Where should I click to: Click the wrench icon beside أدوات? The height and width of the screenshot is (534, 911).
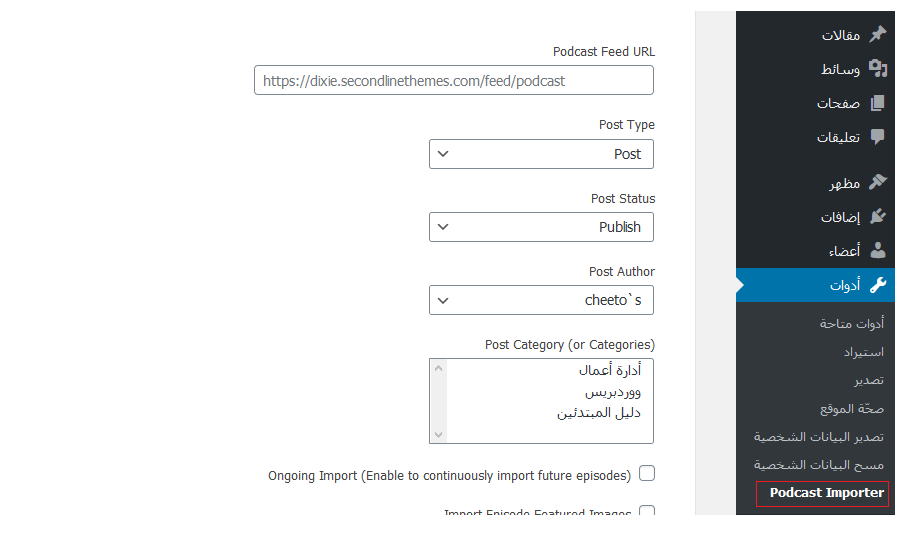coord(877,285)
